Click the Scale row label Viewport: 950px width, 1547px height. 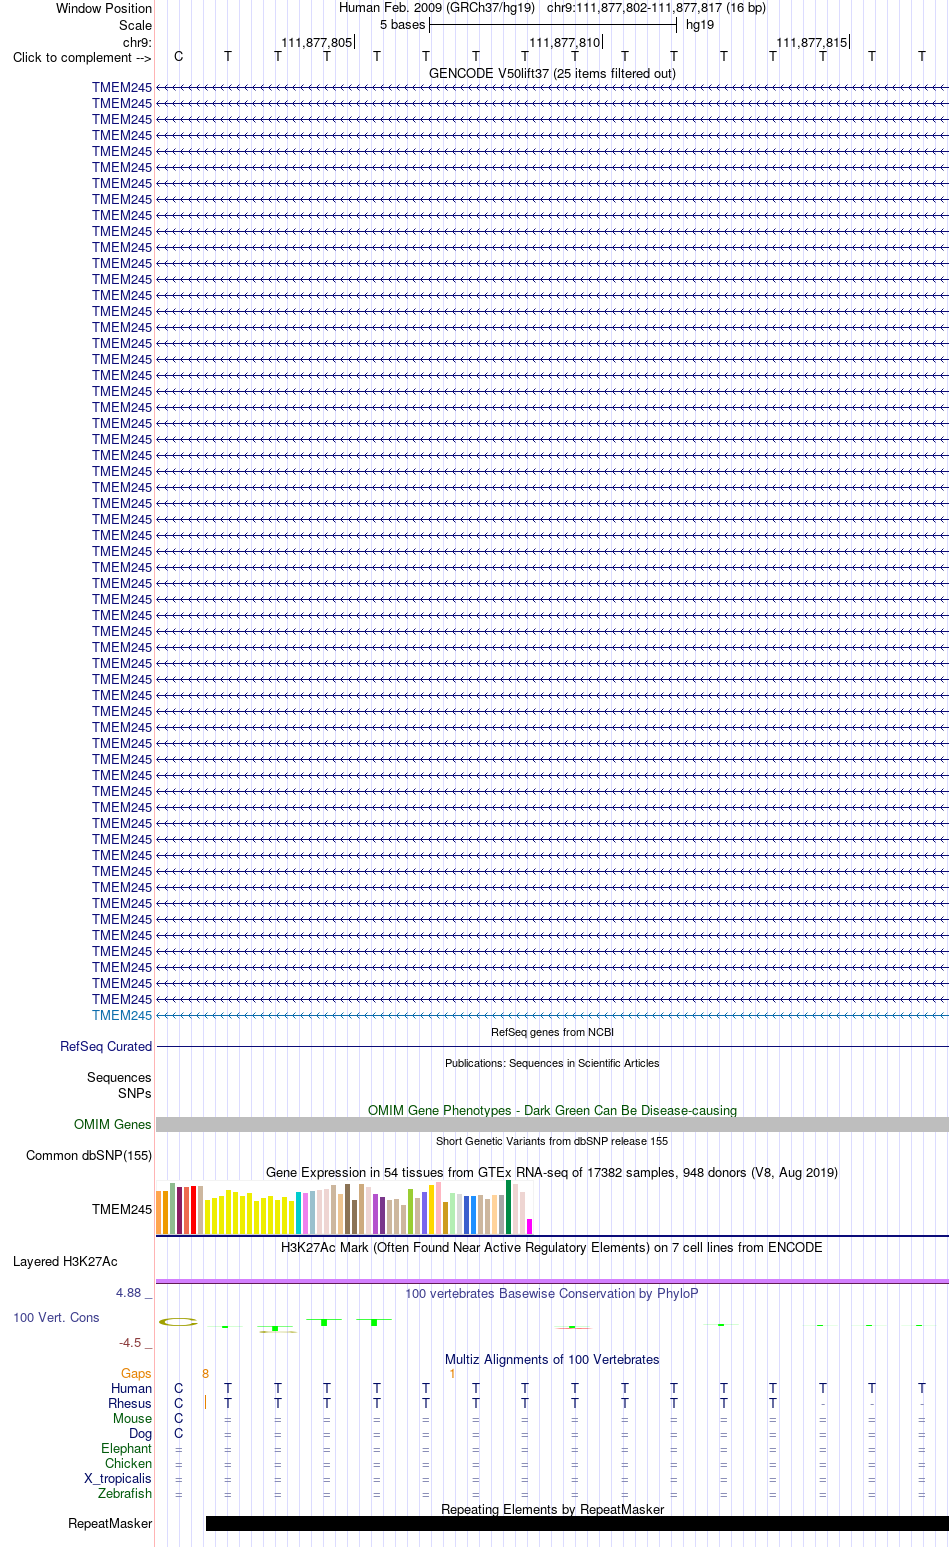click(135, 25)
